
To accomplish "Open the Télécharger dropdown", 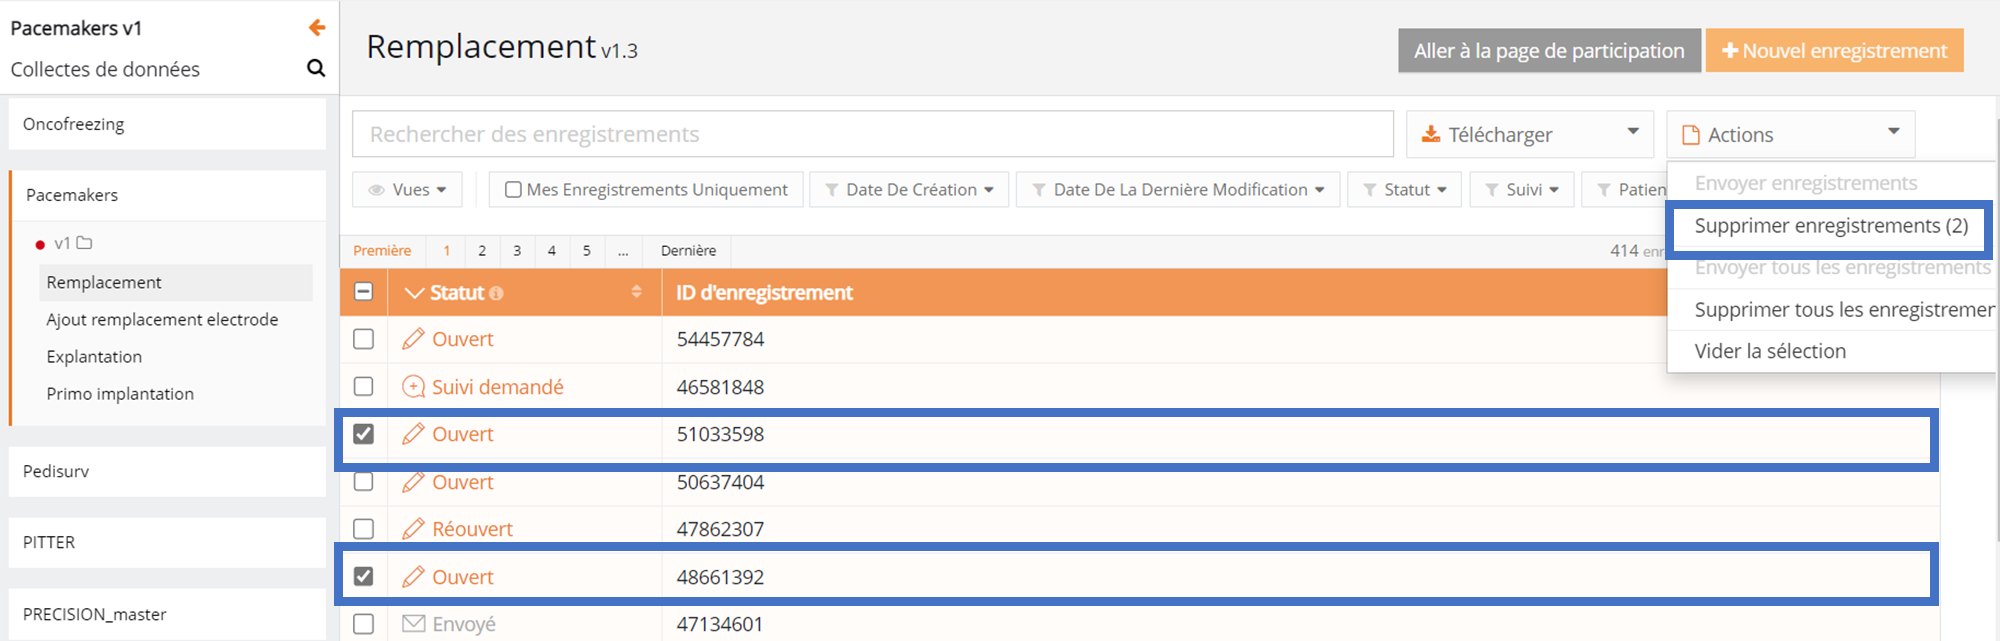I will pyautogui.click(x=1529, y=134).
